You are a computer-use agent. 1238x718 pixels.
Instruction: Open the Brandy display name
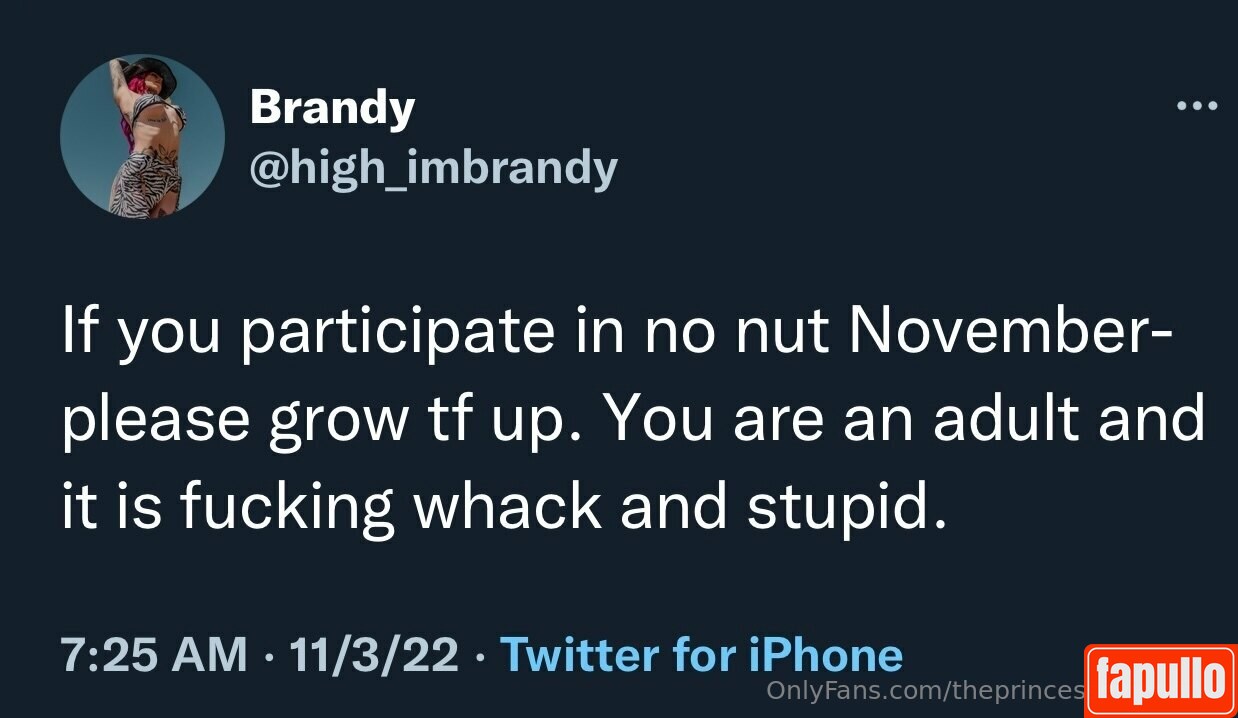point(332,106)
